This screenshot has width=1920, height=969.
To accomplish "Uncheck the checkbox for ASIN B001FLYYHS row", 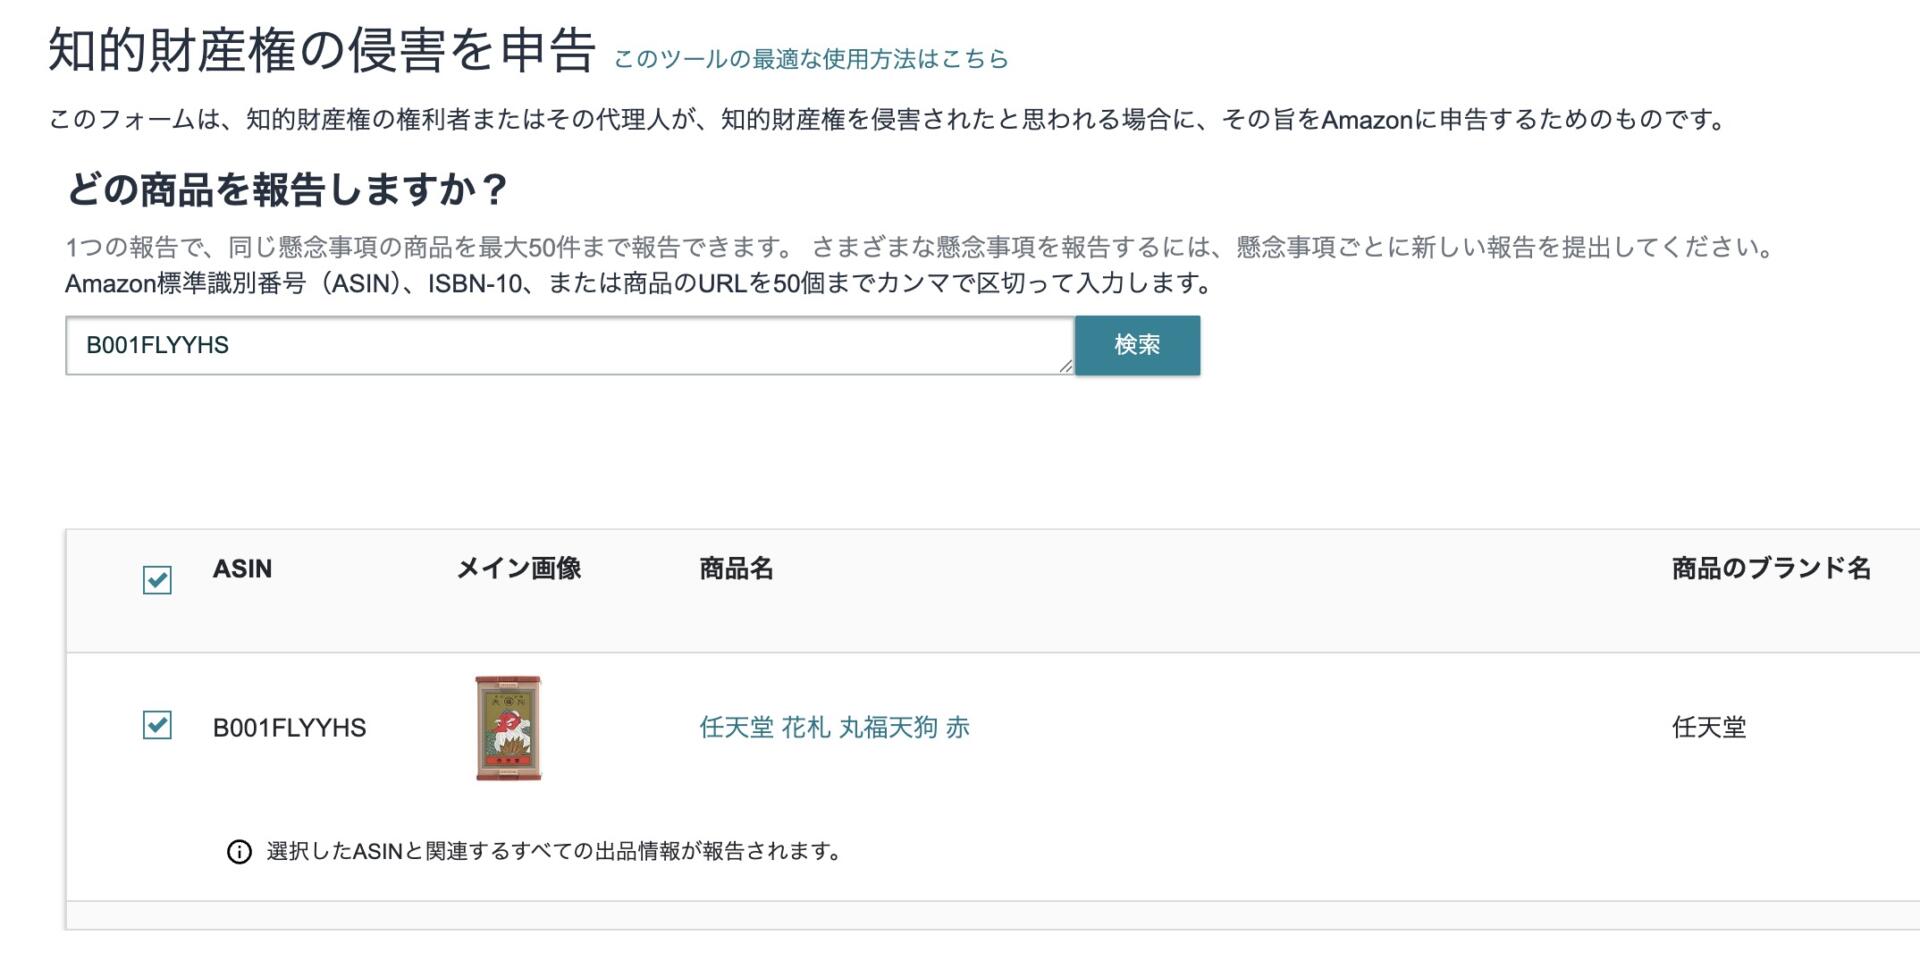I will pyautogui.click(x=157, y=725).
